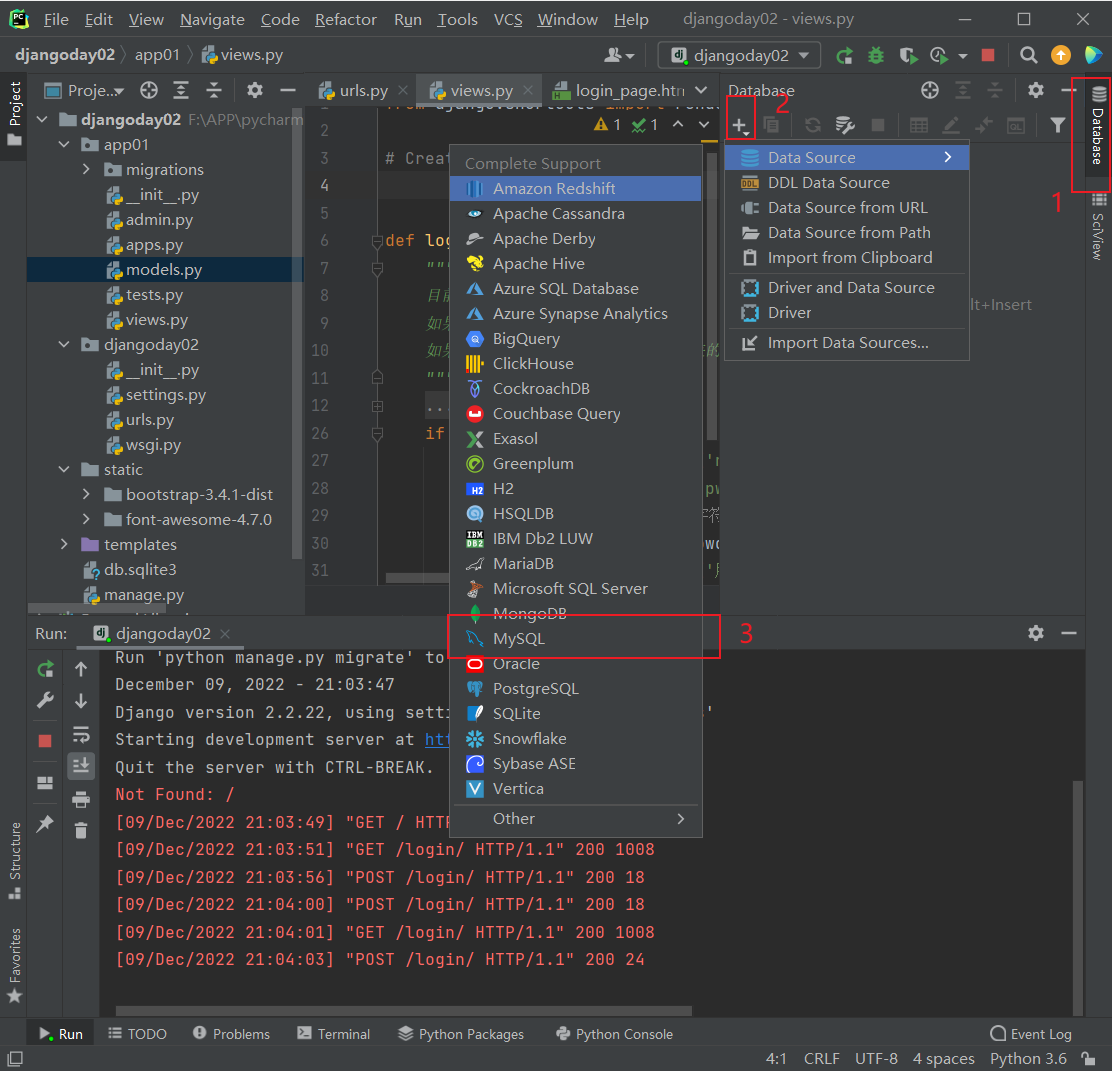
Task: Click the Rerun icon in Run panel
Action: click(45, 670)
